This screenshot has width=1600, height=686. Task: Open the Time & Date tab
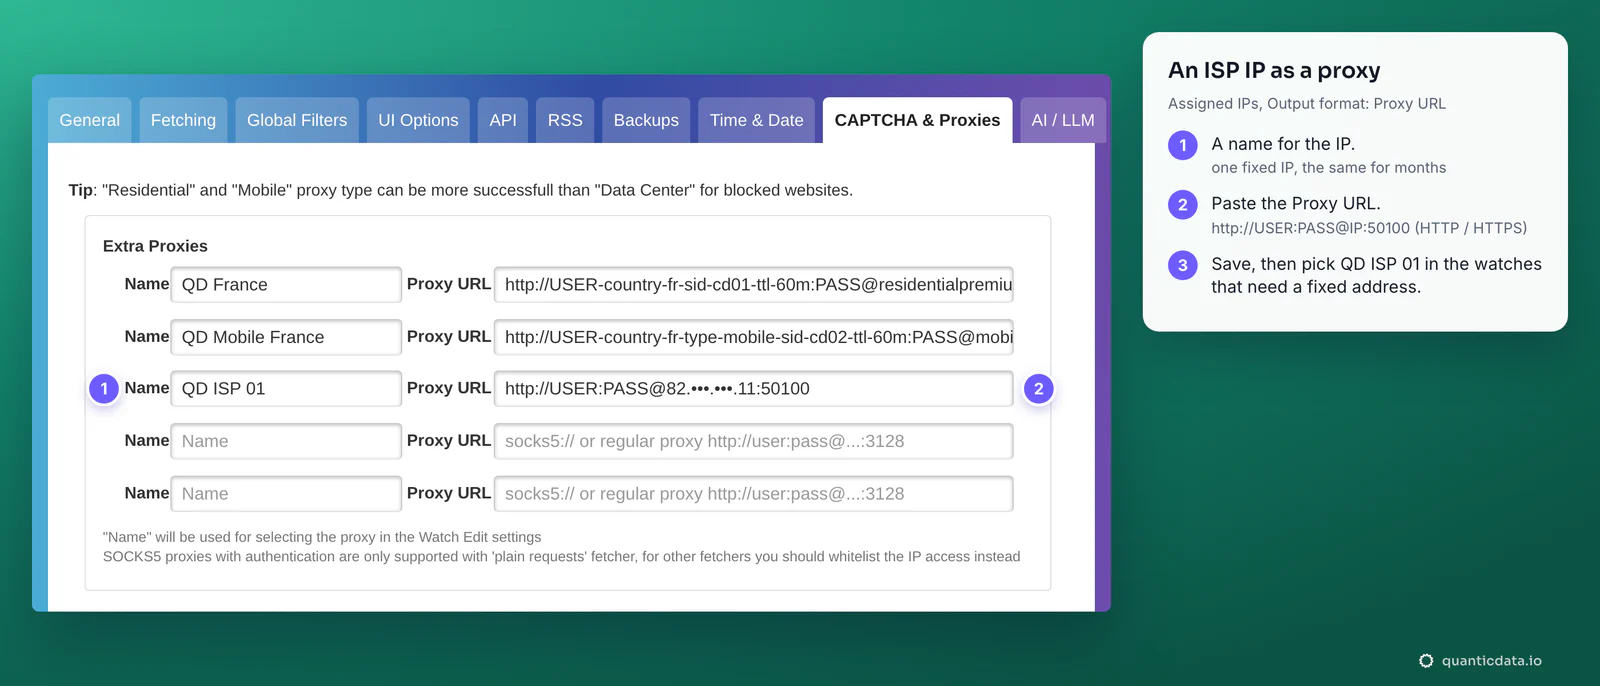click(x=757, y=120)
